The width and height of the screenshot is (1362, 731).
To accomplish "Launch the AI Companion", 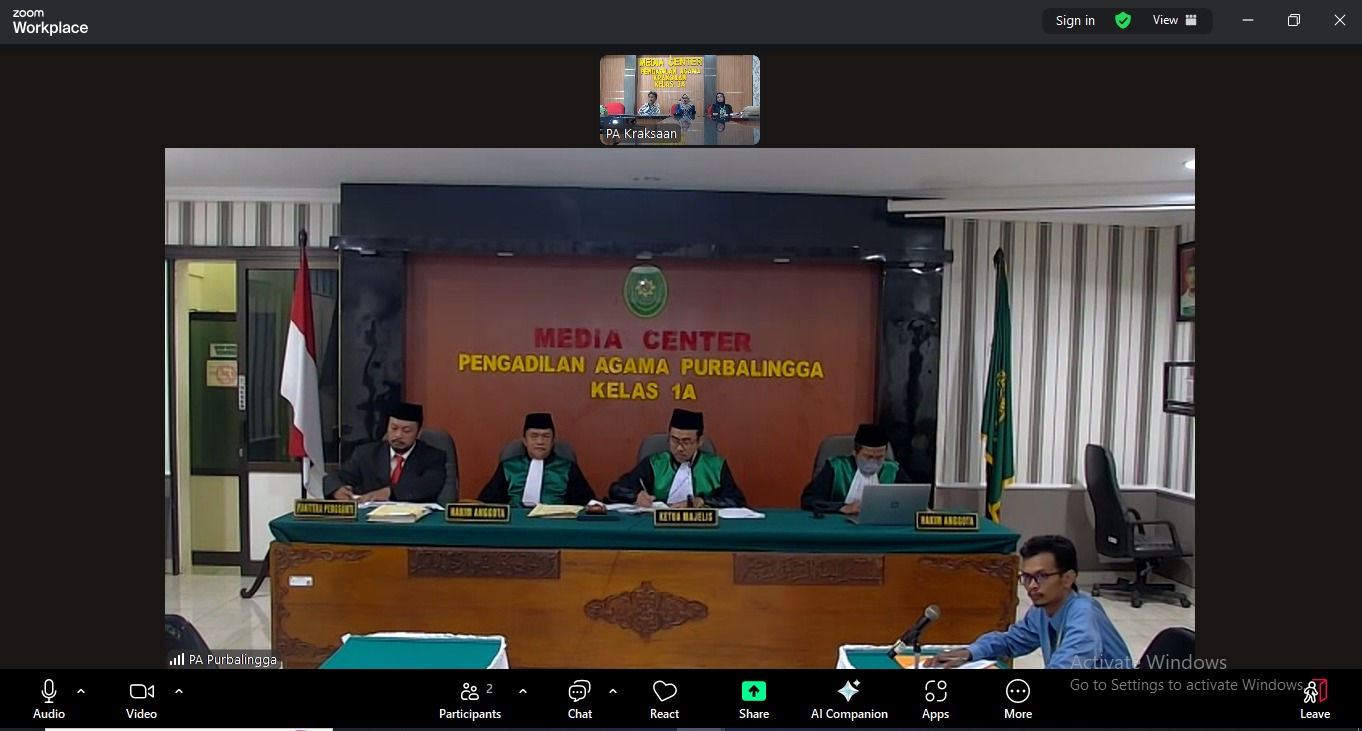I will click(x=848, y=699).
